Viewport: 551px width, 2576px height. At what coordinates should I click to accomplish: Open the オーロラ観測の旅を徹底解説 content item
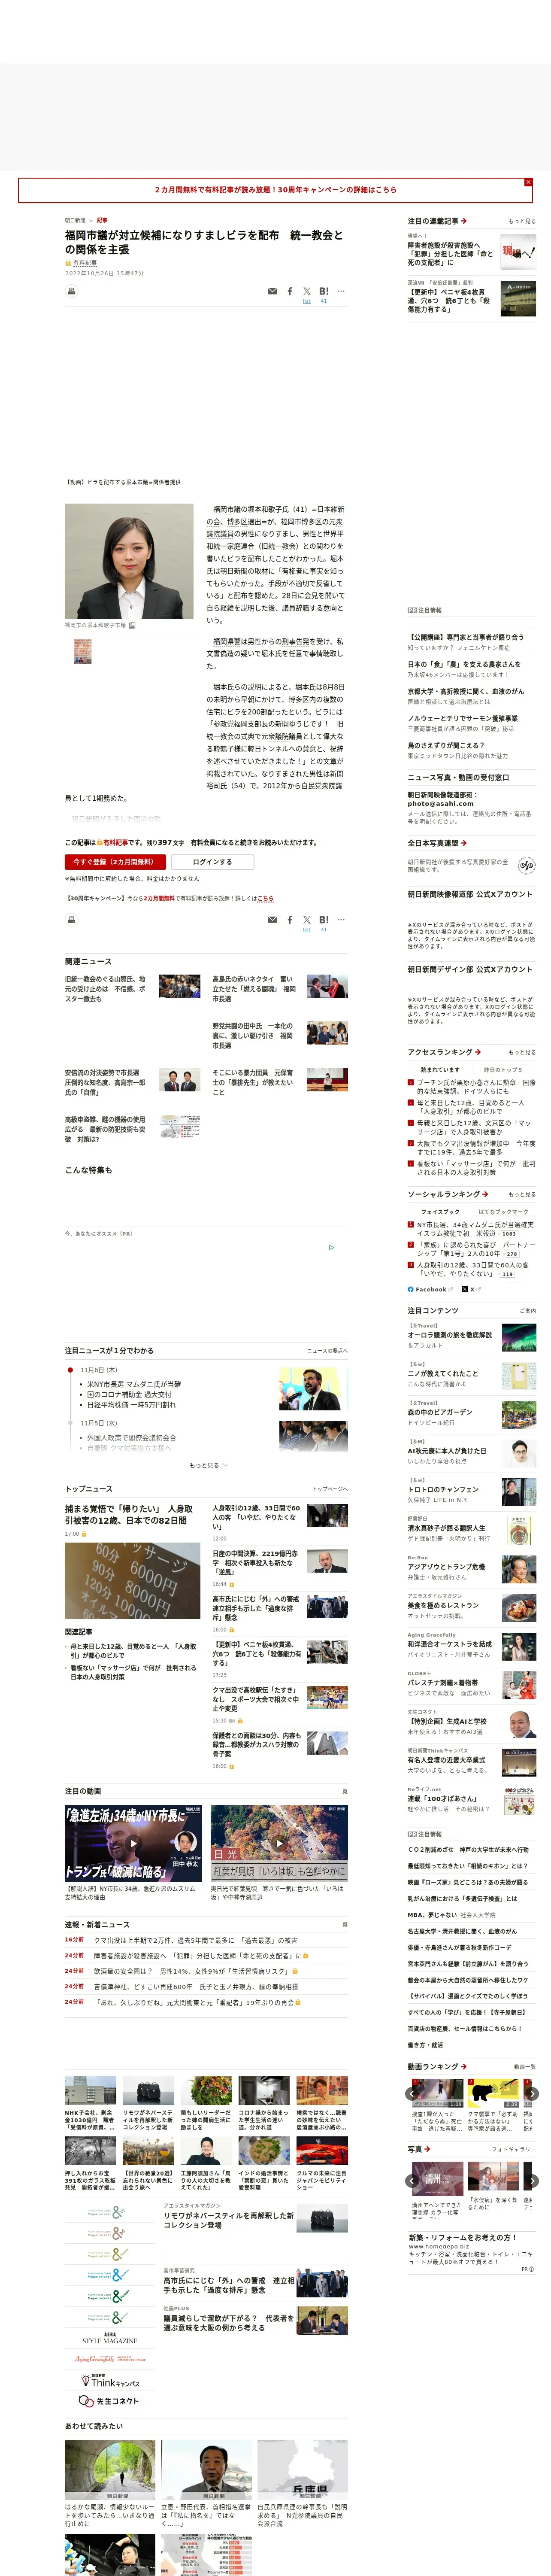(450, 1335)
